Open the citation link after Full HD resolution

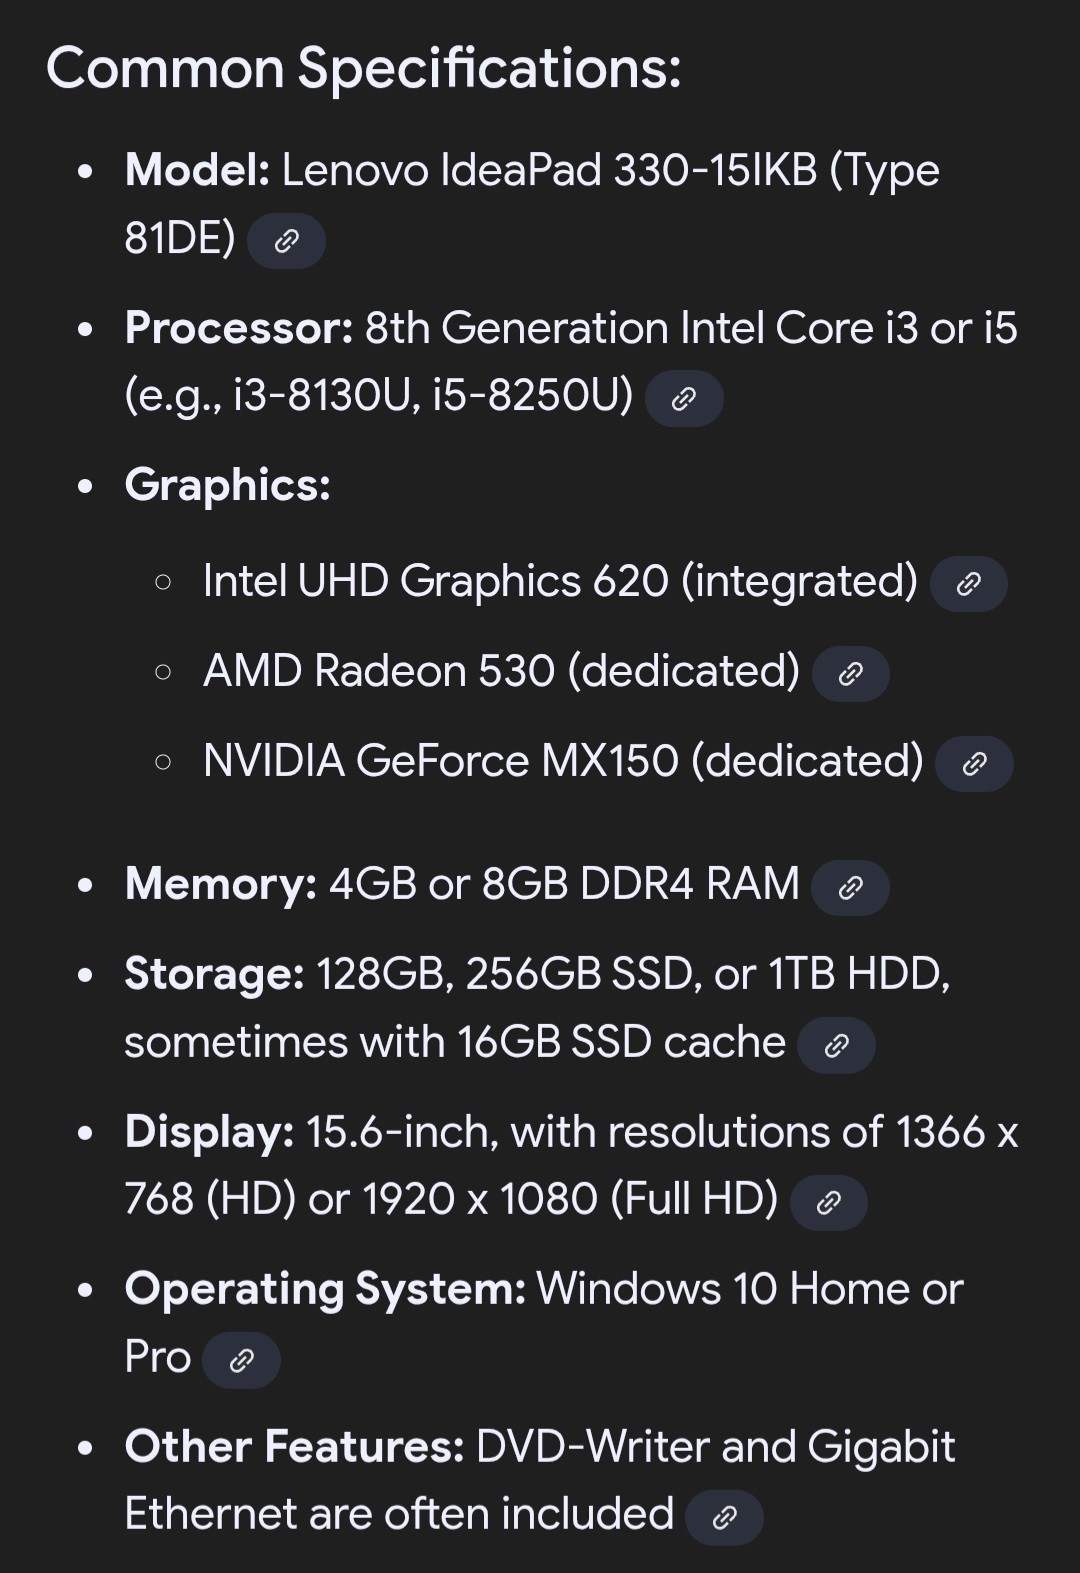828,1202
